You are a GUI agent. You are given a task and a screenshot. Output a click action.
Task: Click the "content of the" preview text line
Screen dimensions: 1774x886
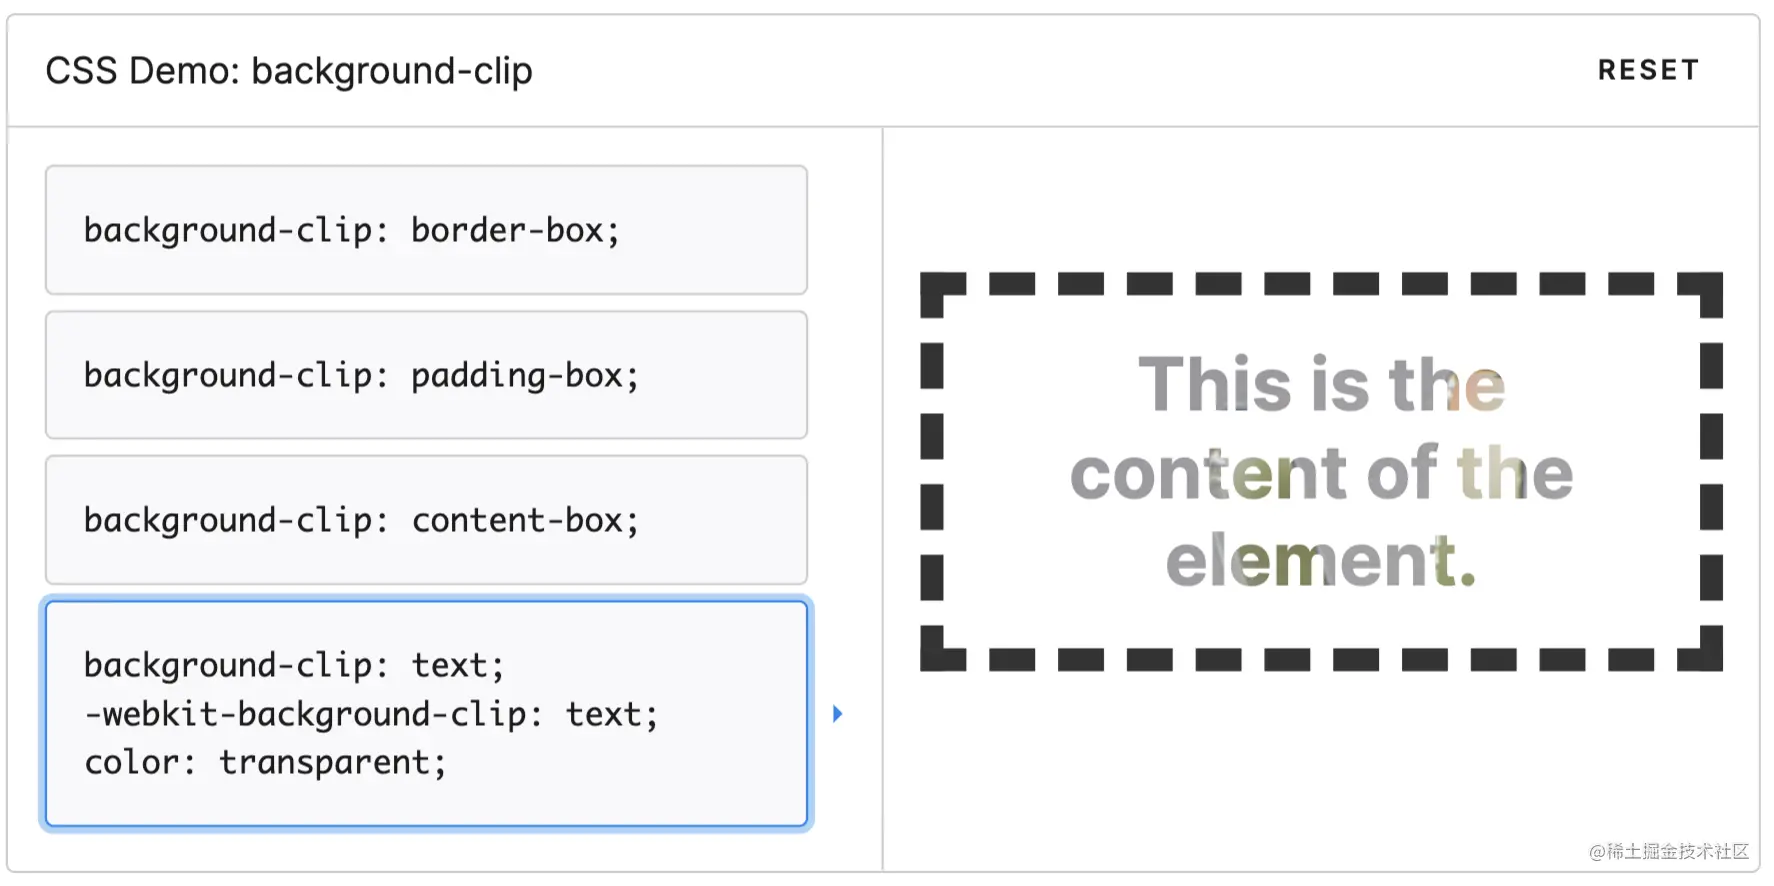point(1321,472)
